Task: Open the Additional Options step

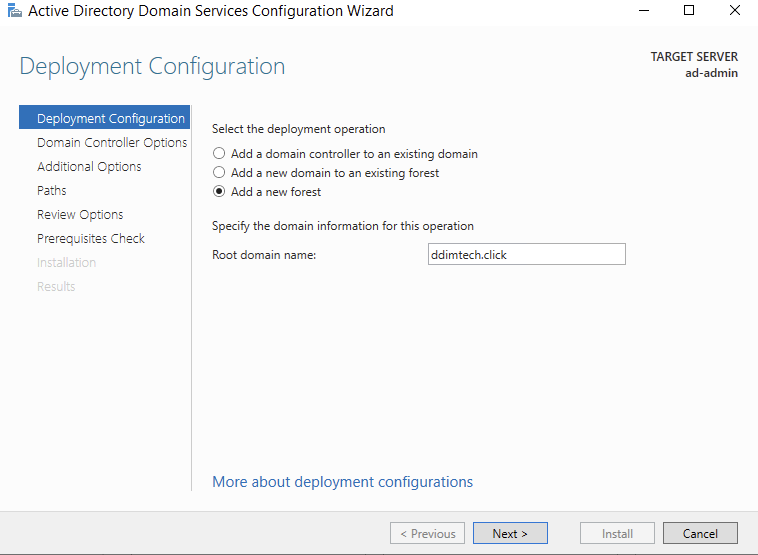Action: 89,166
